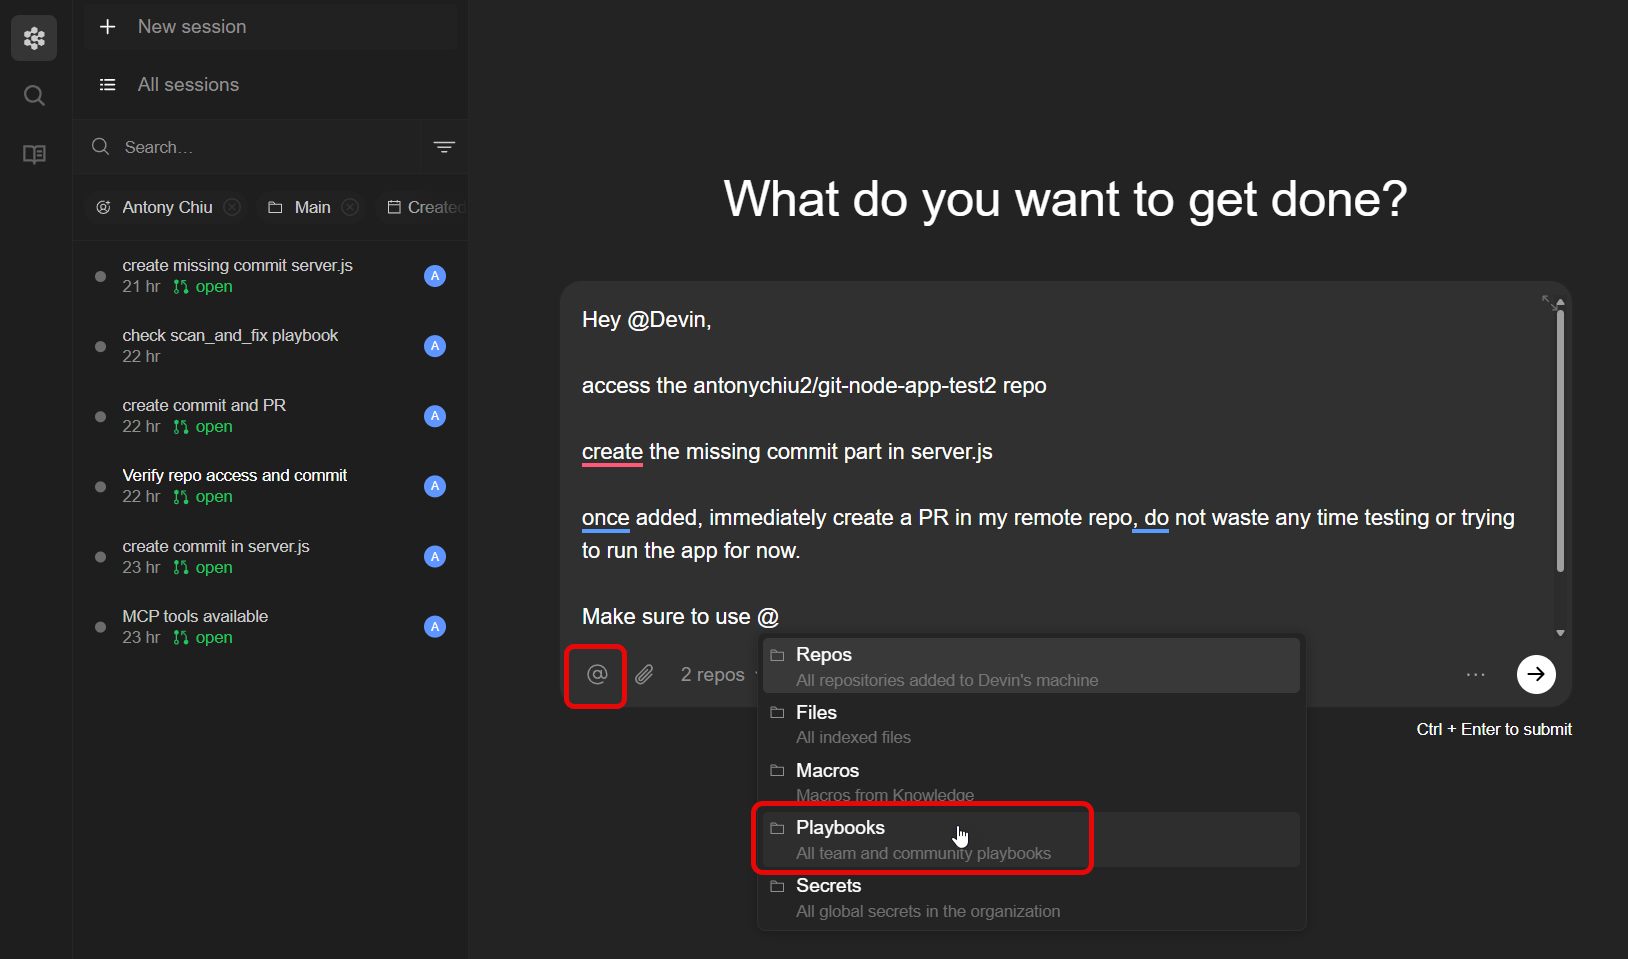Click the filter icon beside the search box
The image size is (1628, 959).
coord(444,147)
